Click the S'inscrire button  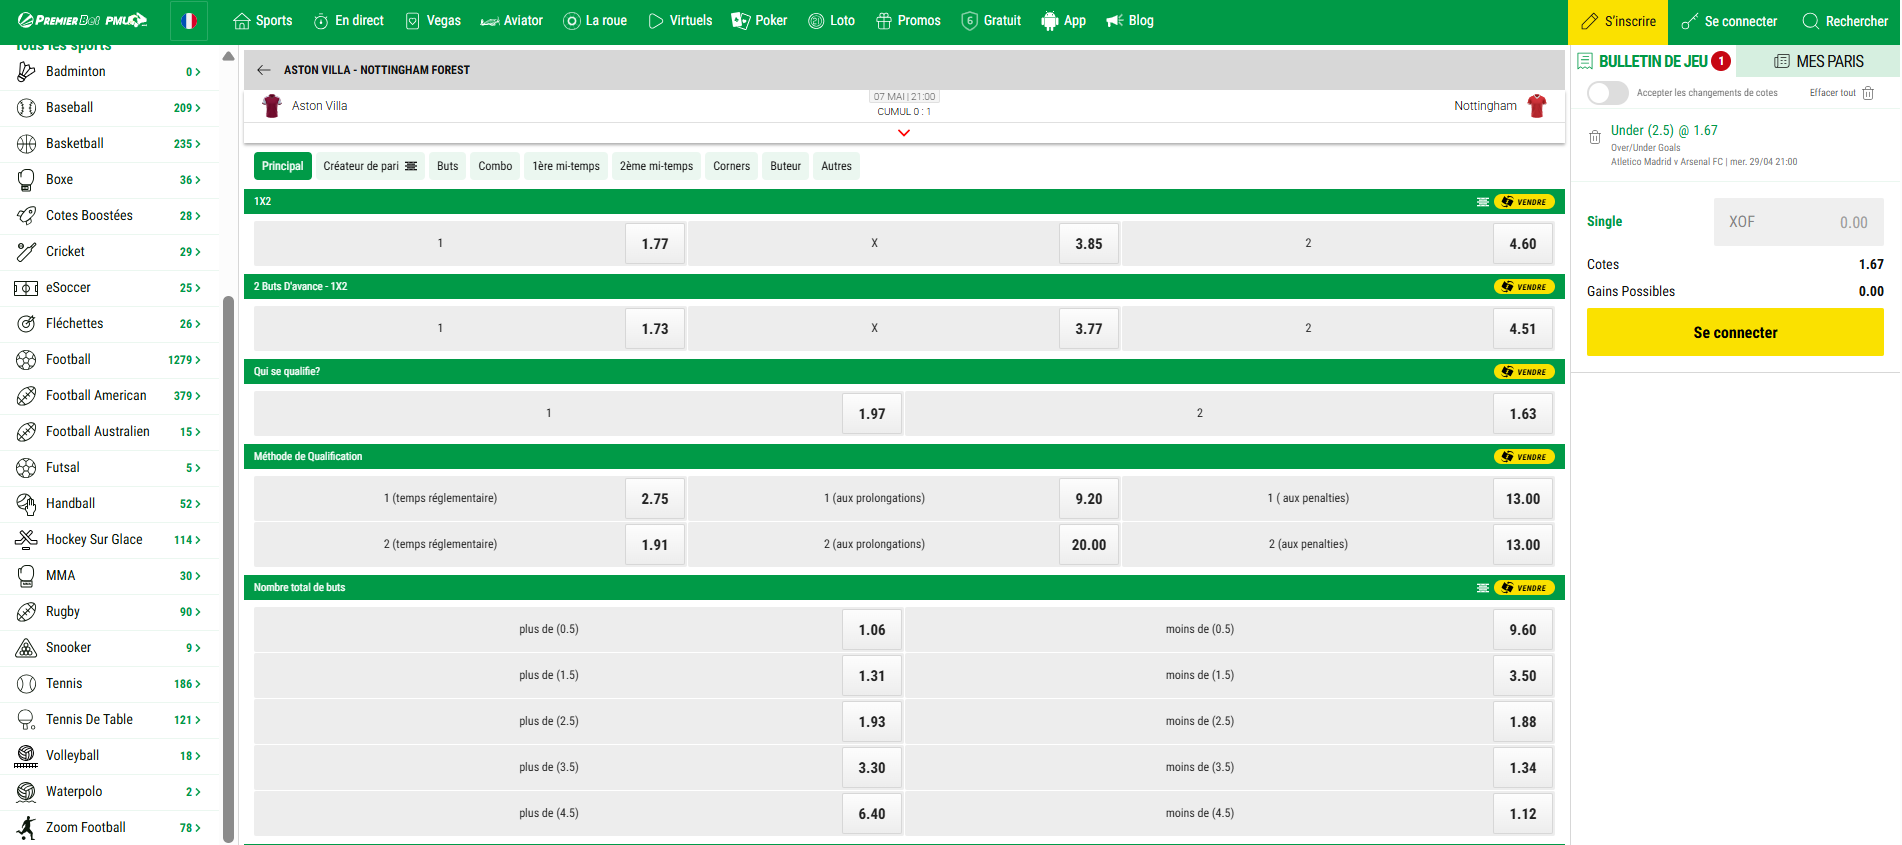(1618, 21)
